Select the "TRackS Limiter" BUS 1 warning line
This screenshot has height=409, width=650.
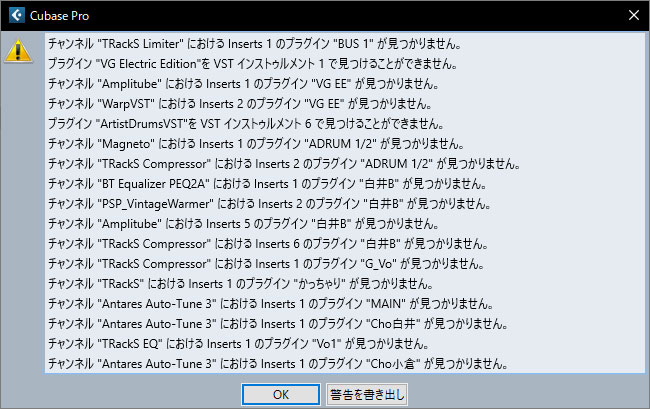coord(255,44)
